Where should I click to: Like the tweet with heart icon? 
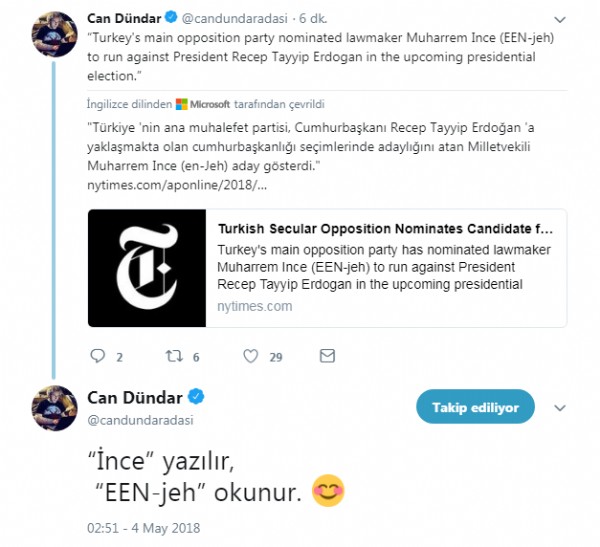[x=251, y=356]
